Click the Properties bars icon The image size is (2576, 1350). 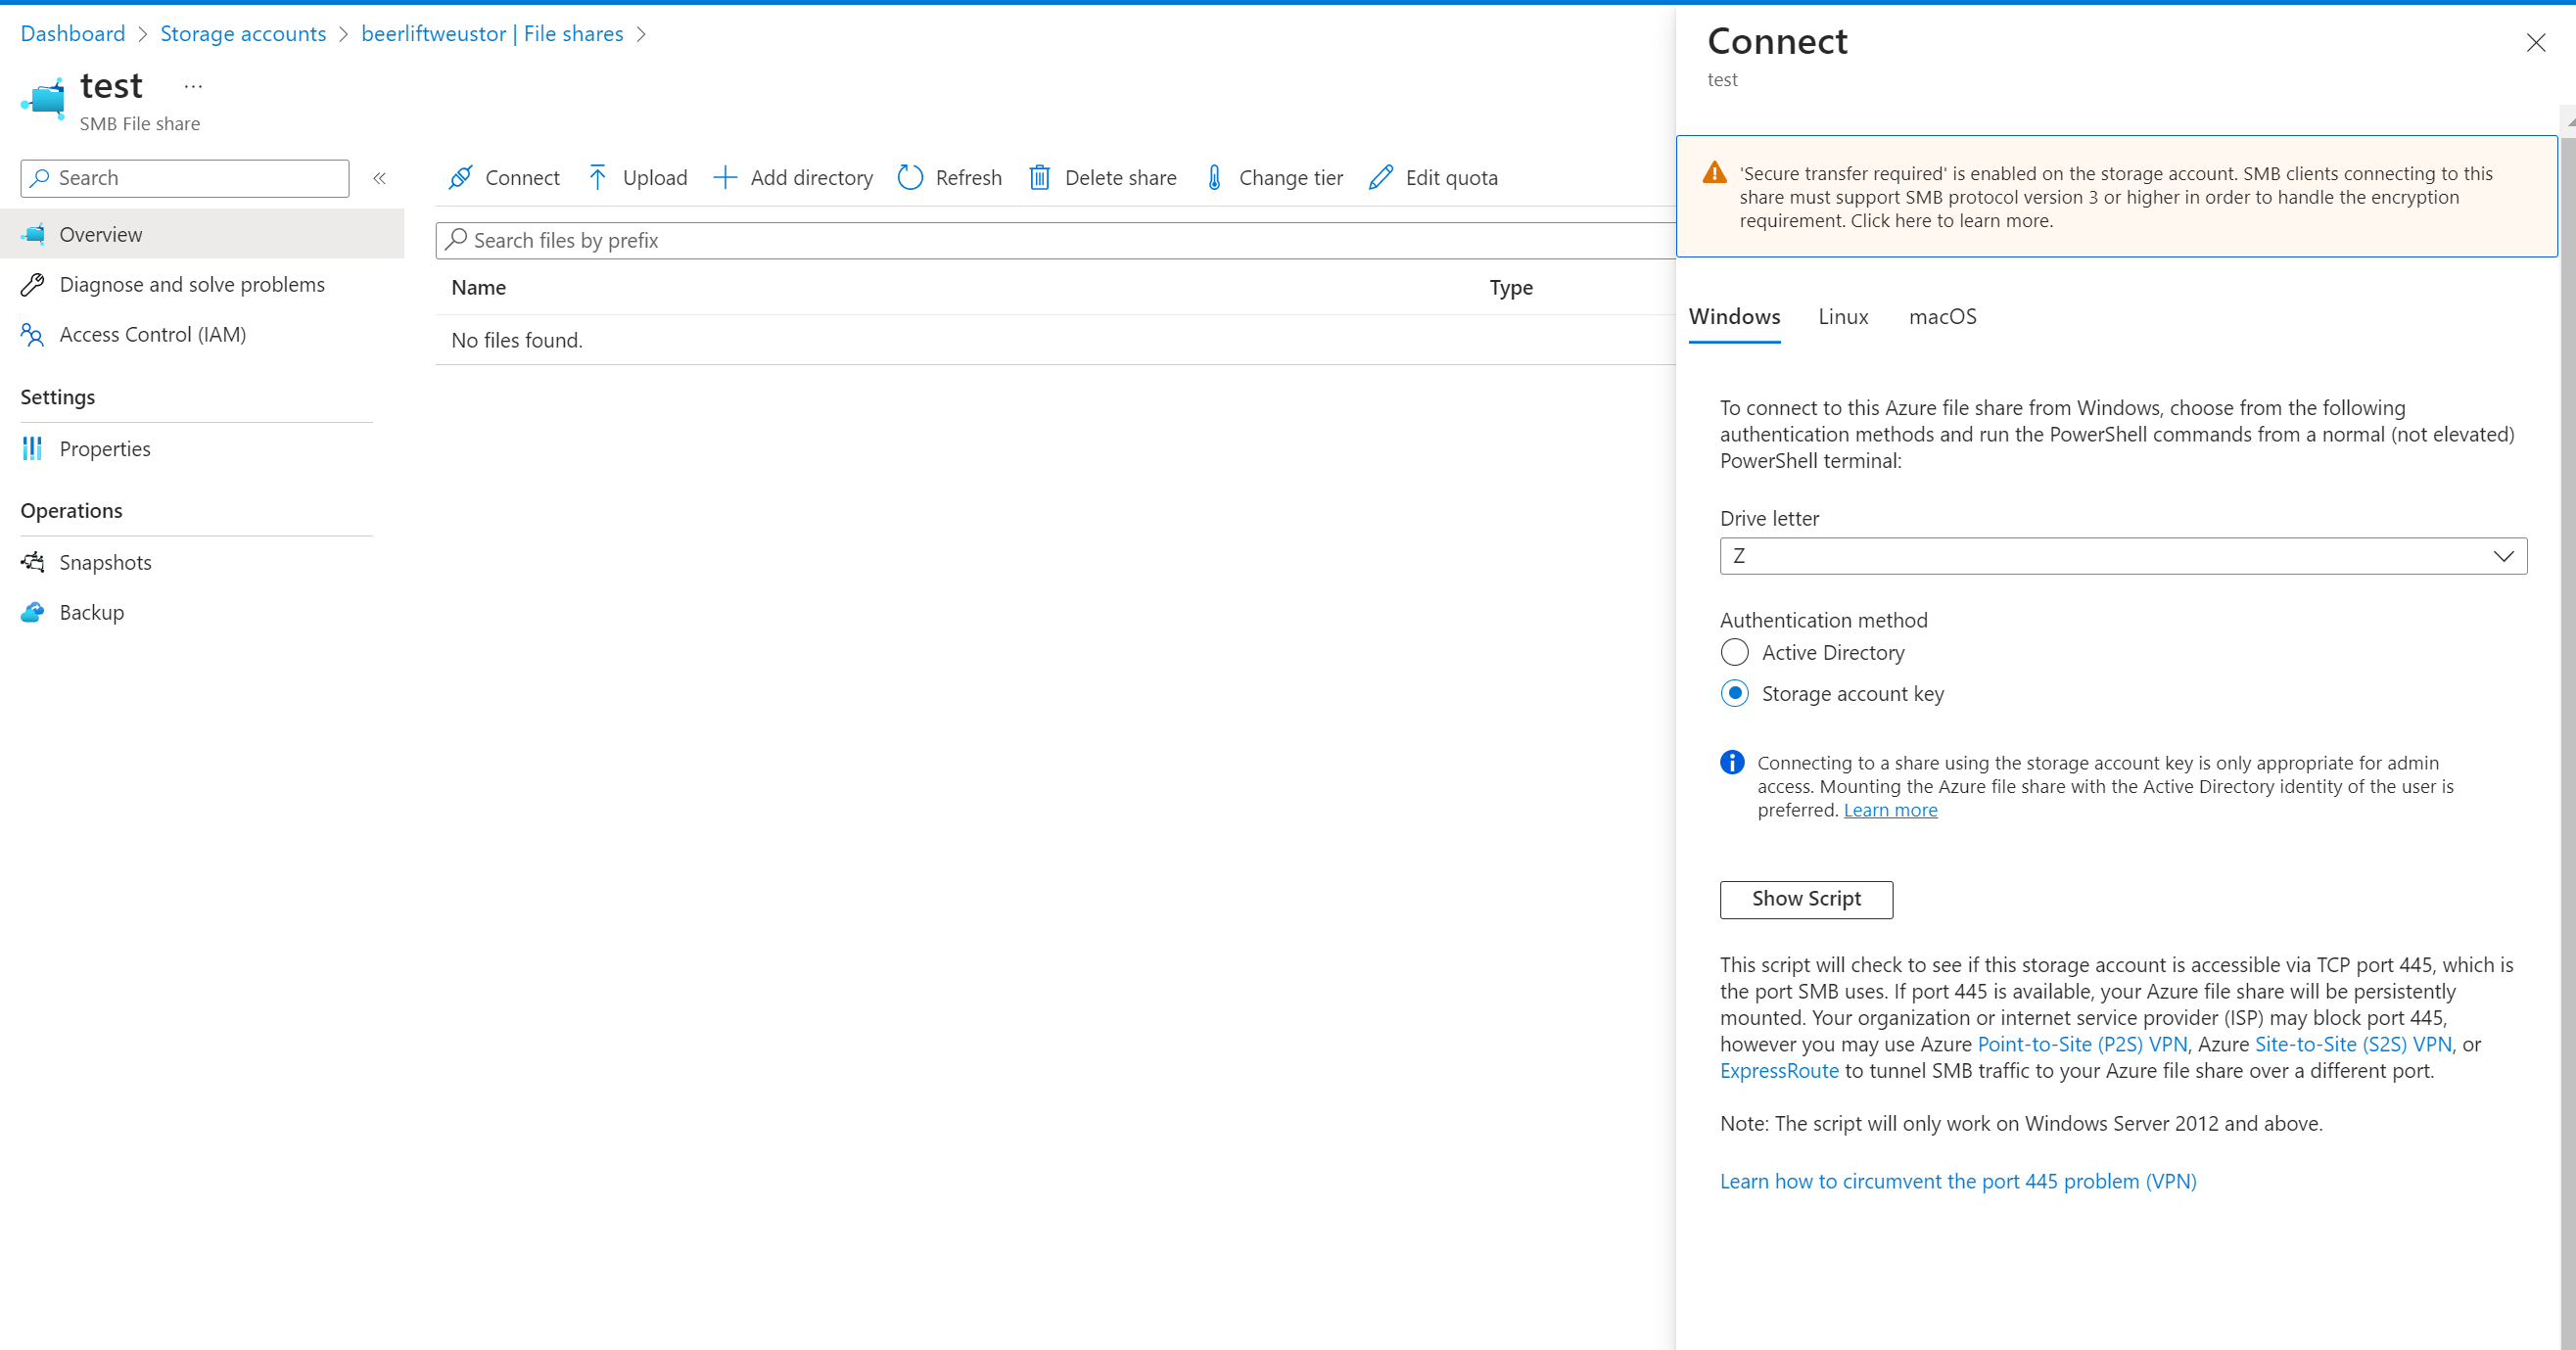pos(33,449)
